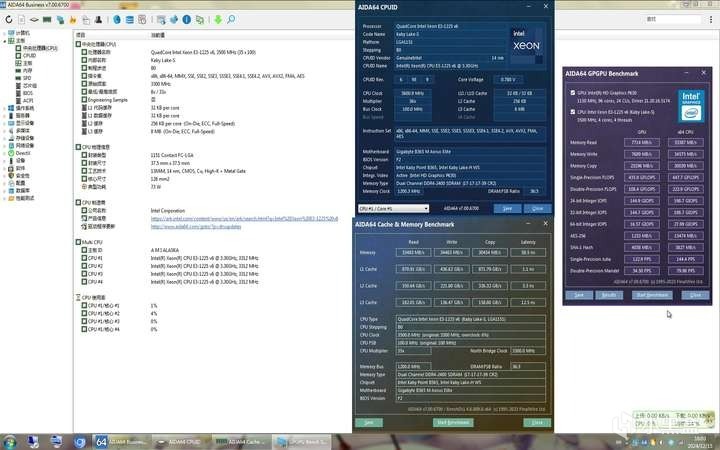This screenshot has height=450, width=720.
Task: Click the blue stacked database toolbar icon
Action: pyautogui.click(x=129, y=20)
